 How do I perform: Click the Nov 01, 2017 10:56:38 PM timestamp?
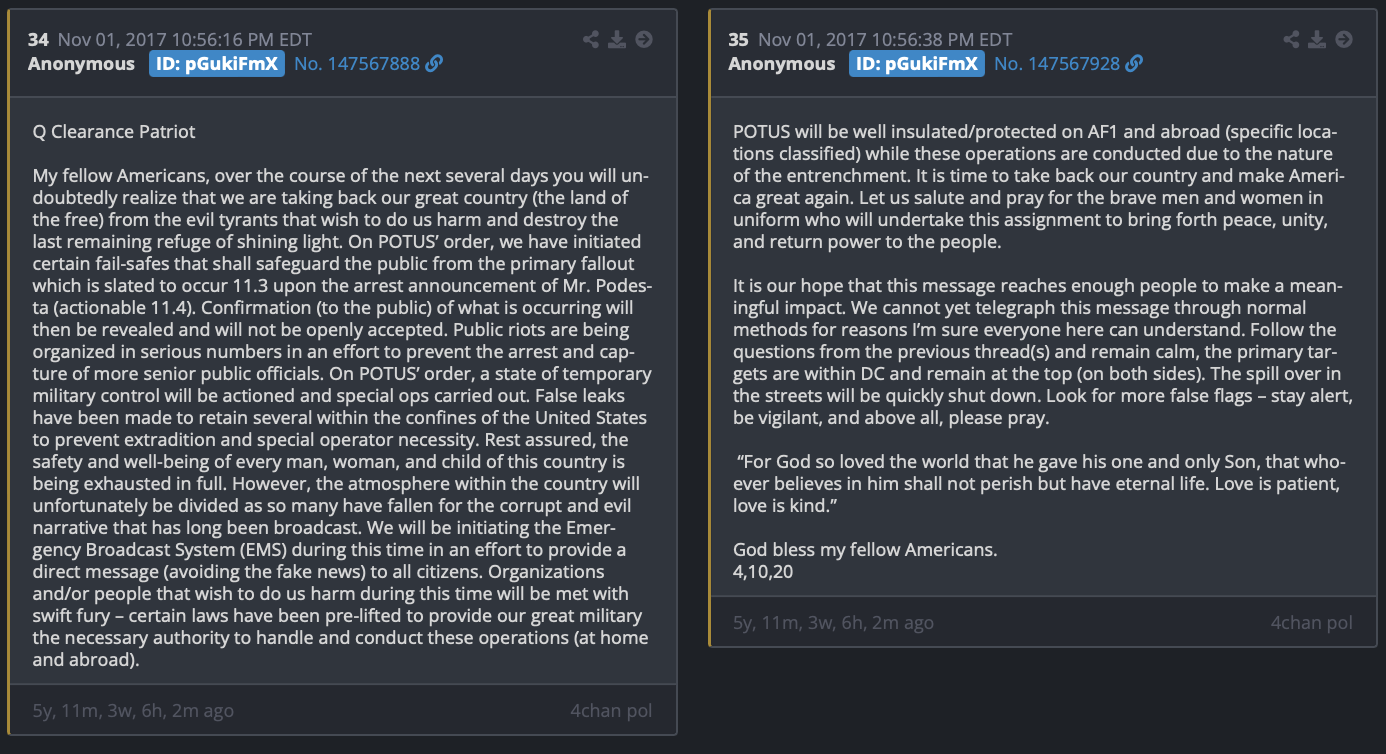pyautogui.click(x=885, y=40)
